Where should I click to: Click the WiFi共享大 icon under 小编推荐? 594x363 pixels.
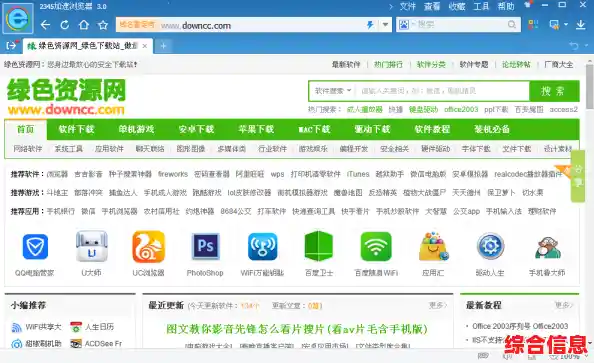click(16, 327)
